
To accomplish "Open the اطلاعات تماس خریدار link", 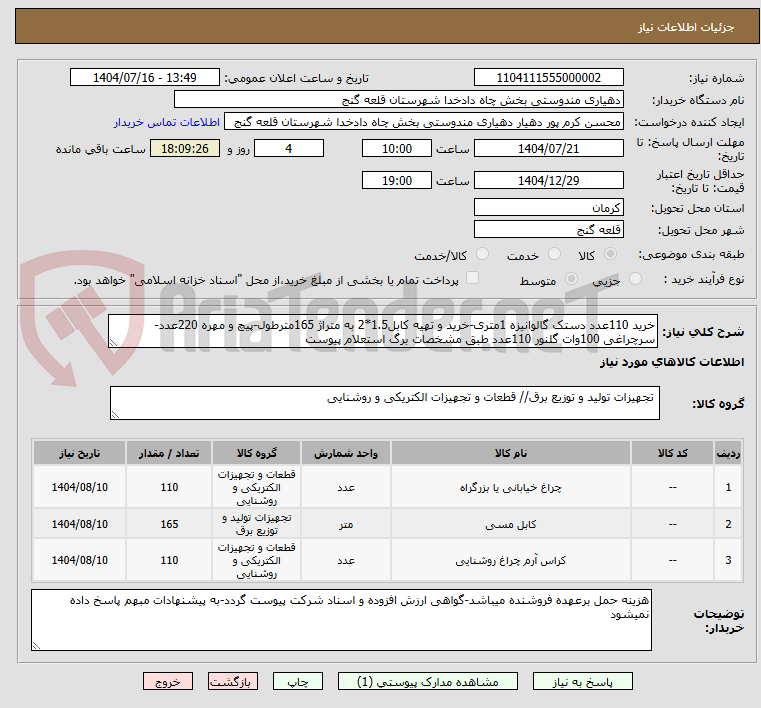I will [x=167, y=122].
